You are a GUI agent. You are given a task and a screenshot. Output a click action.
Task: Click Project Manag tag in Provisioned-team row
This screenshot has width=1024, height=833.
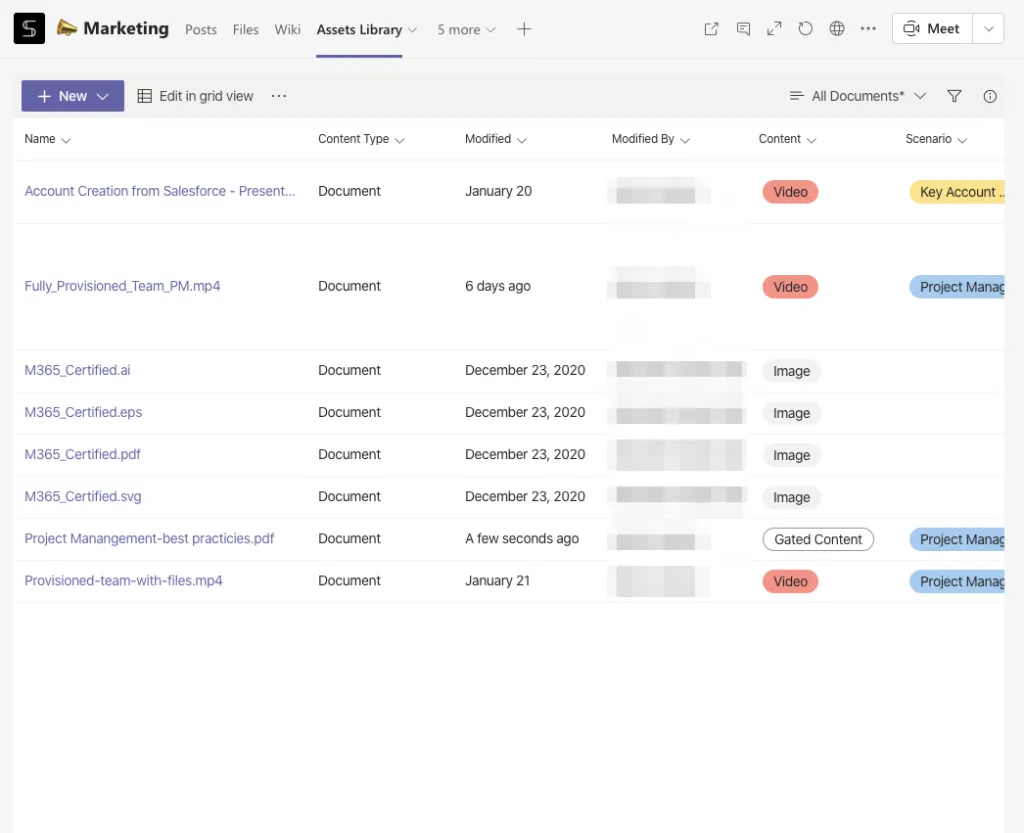957,582
